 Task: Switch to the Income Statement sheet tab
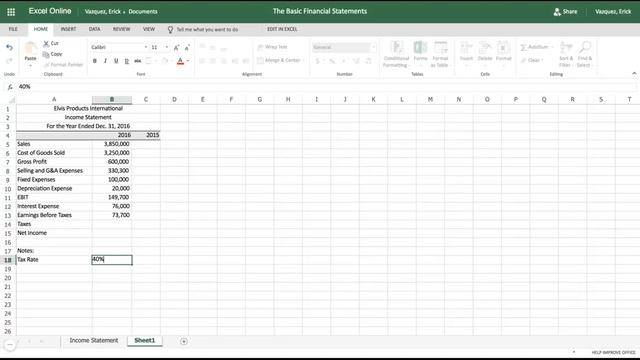point(93,340)
